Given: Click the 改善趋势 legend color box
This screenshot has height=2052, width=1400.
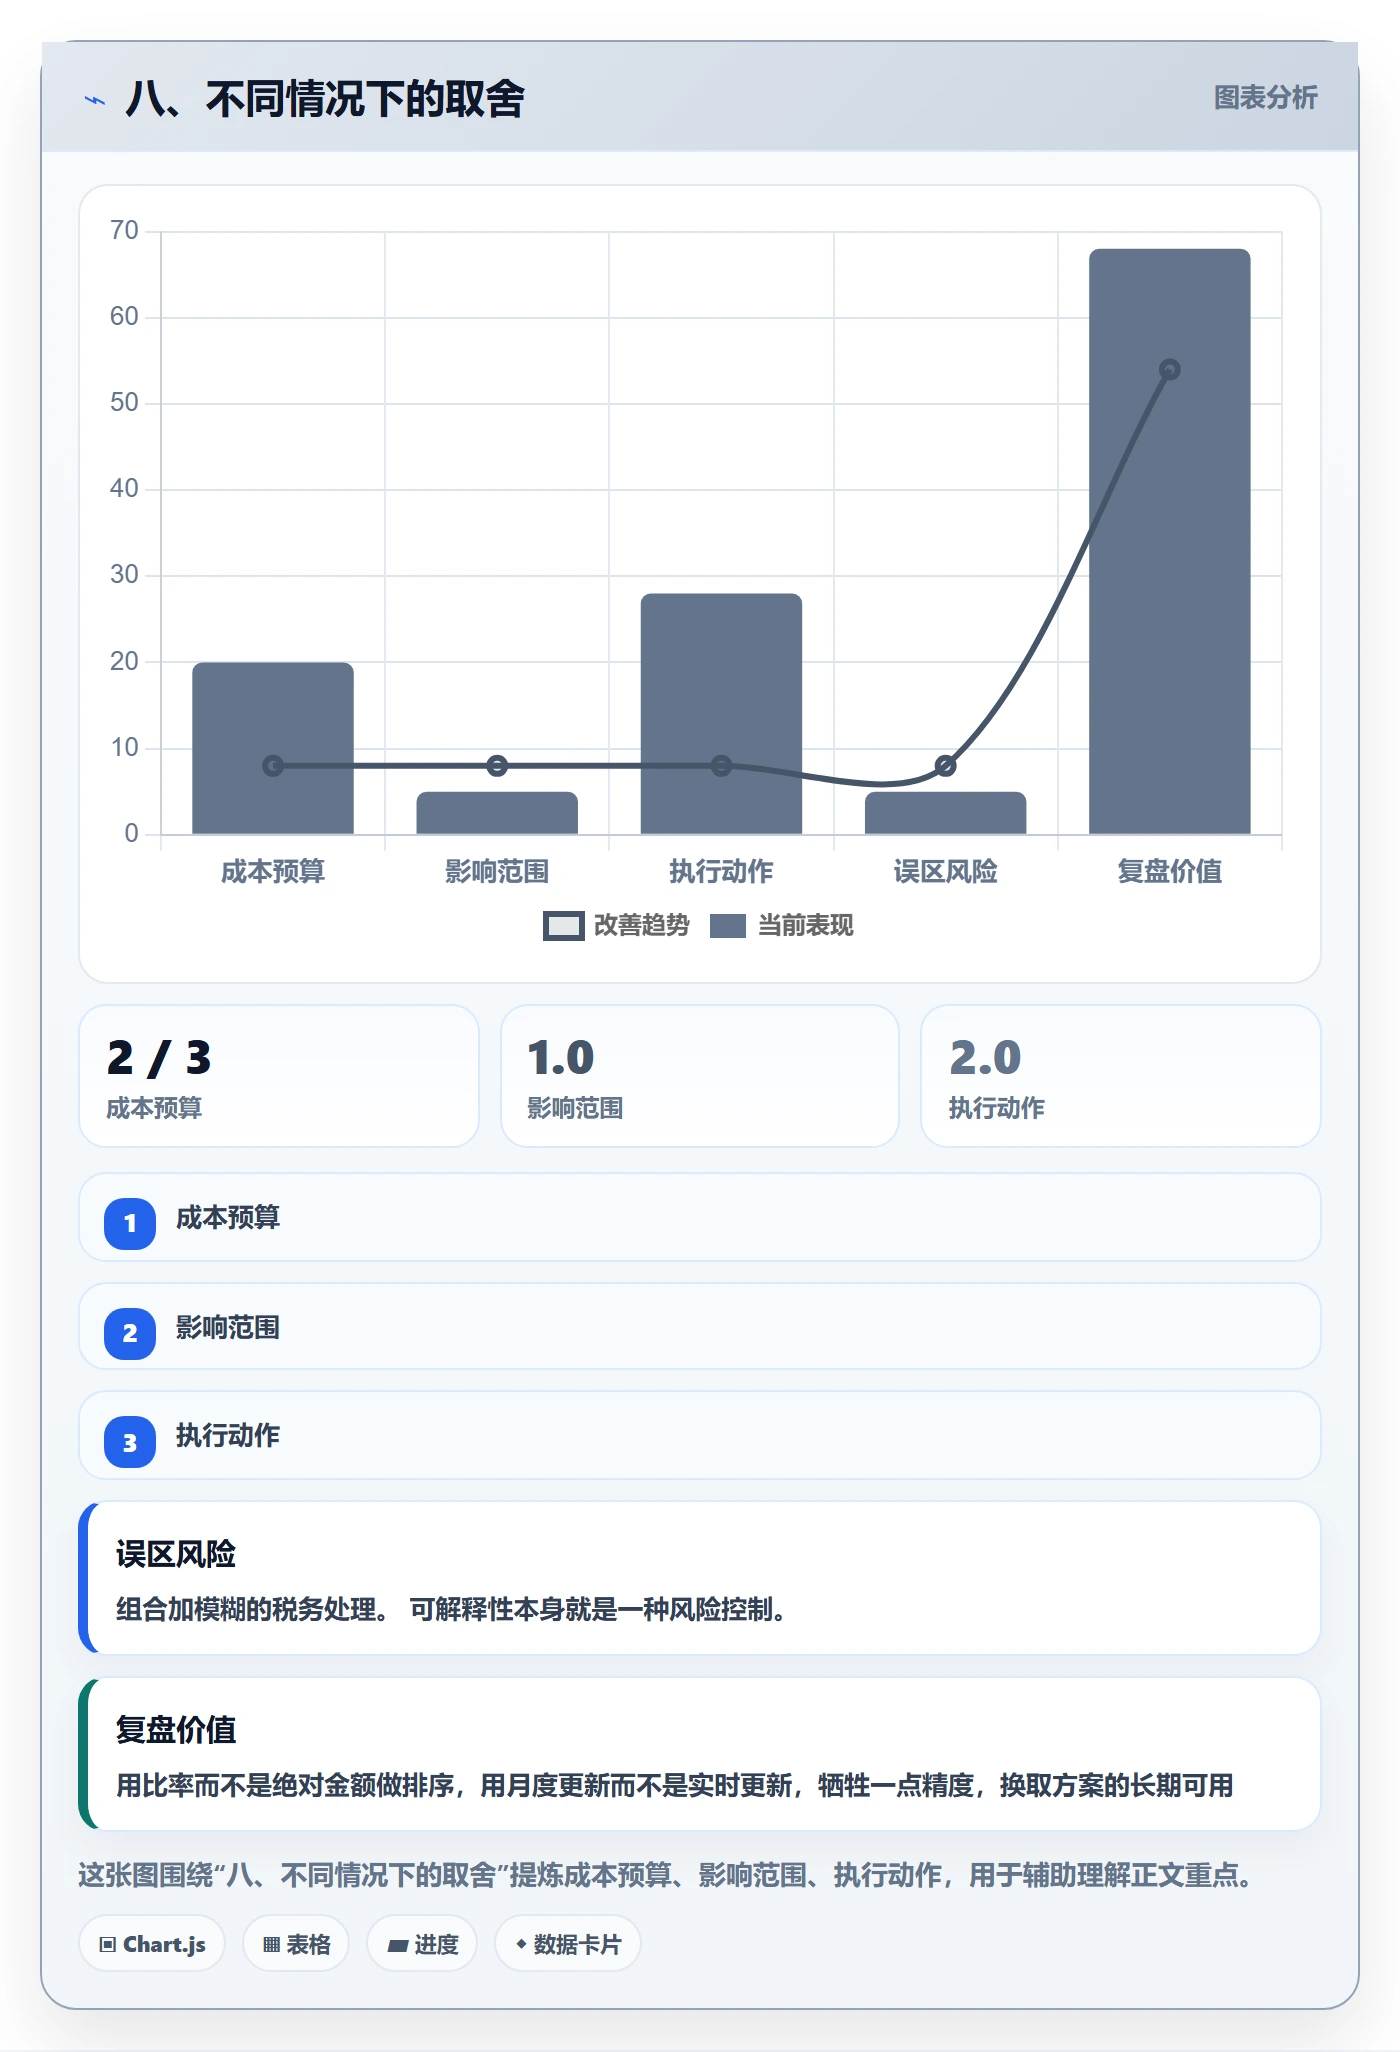Looking at the screenshot, I should 563,926.
